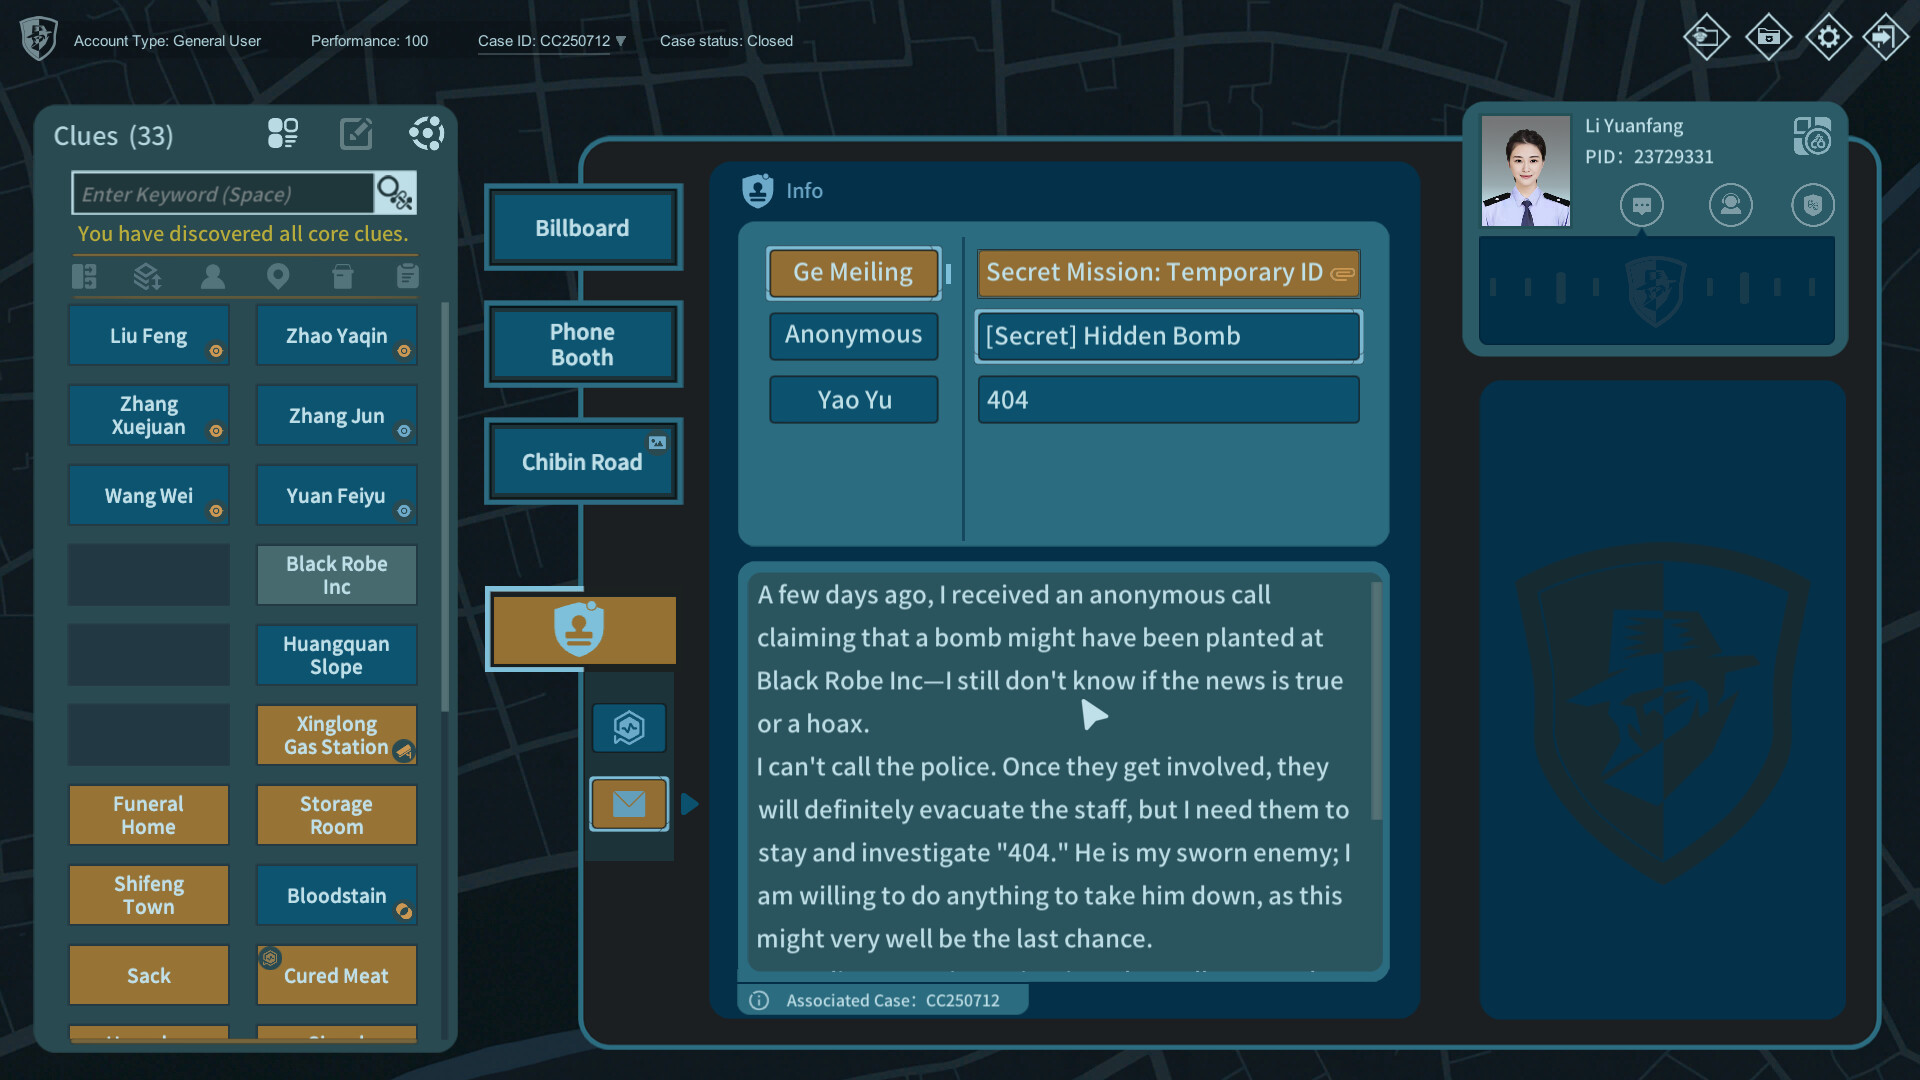This screenshot has width=1920, height=1080.
Task: Click the shield verification icon on the profile
Action: point(1814,205)
